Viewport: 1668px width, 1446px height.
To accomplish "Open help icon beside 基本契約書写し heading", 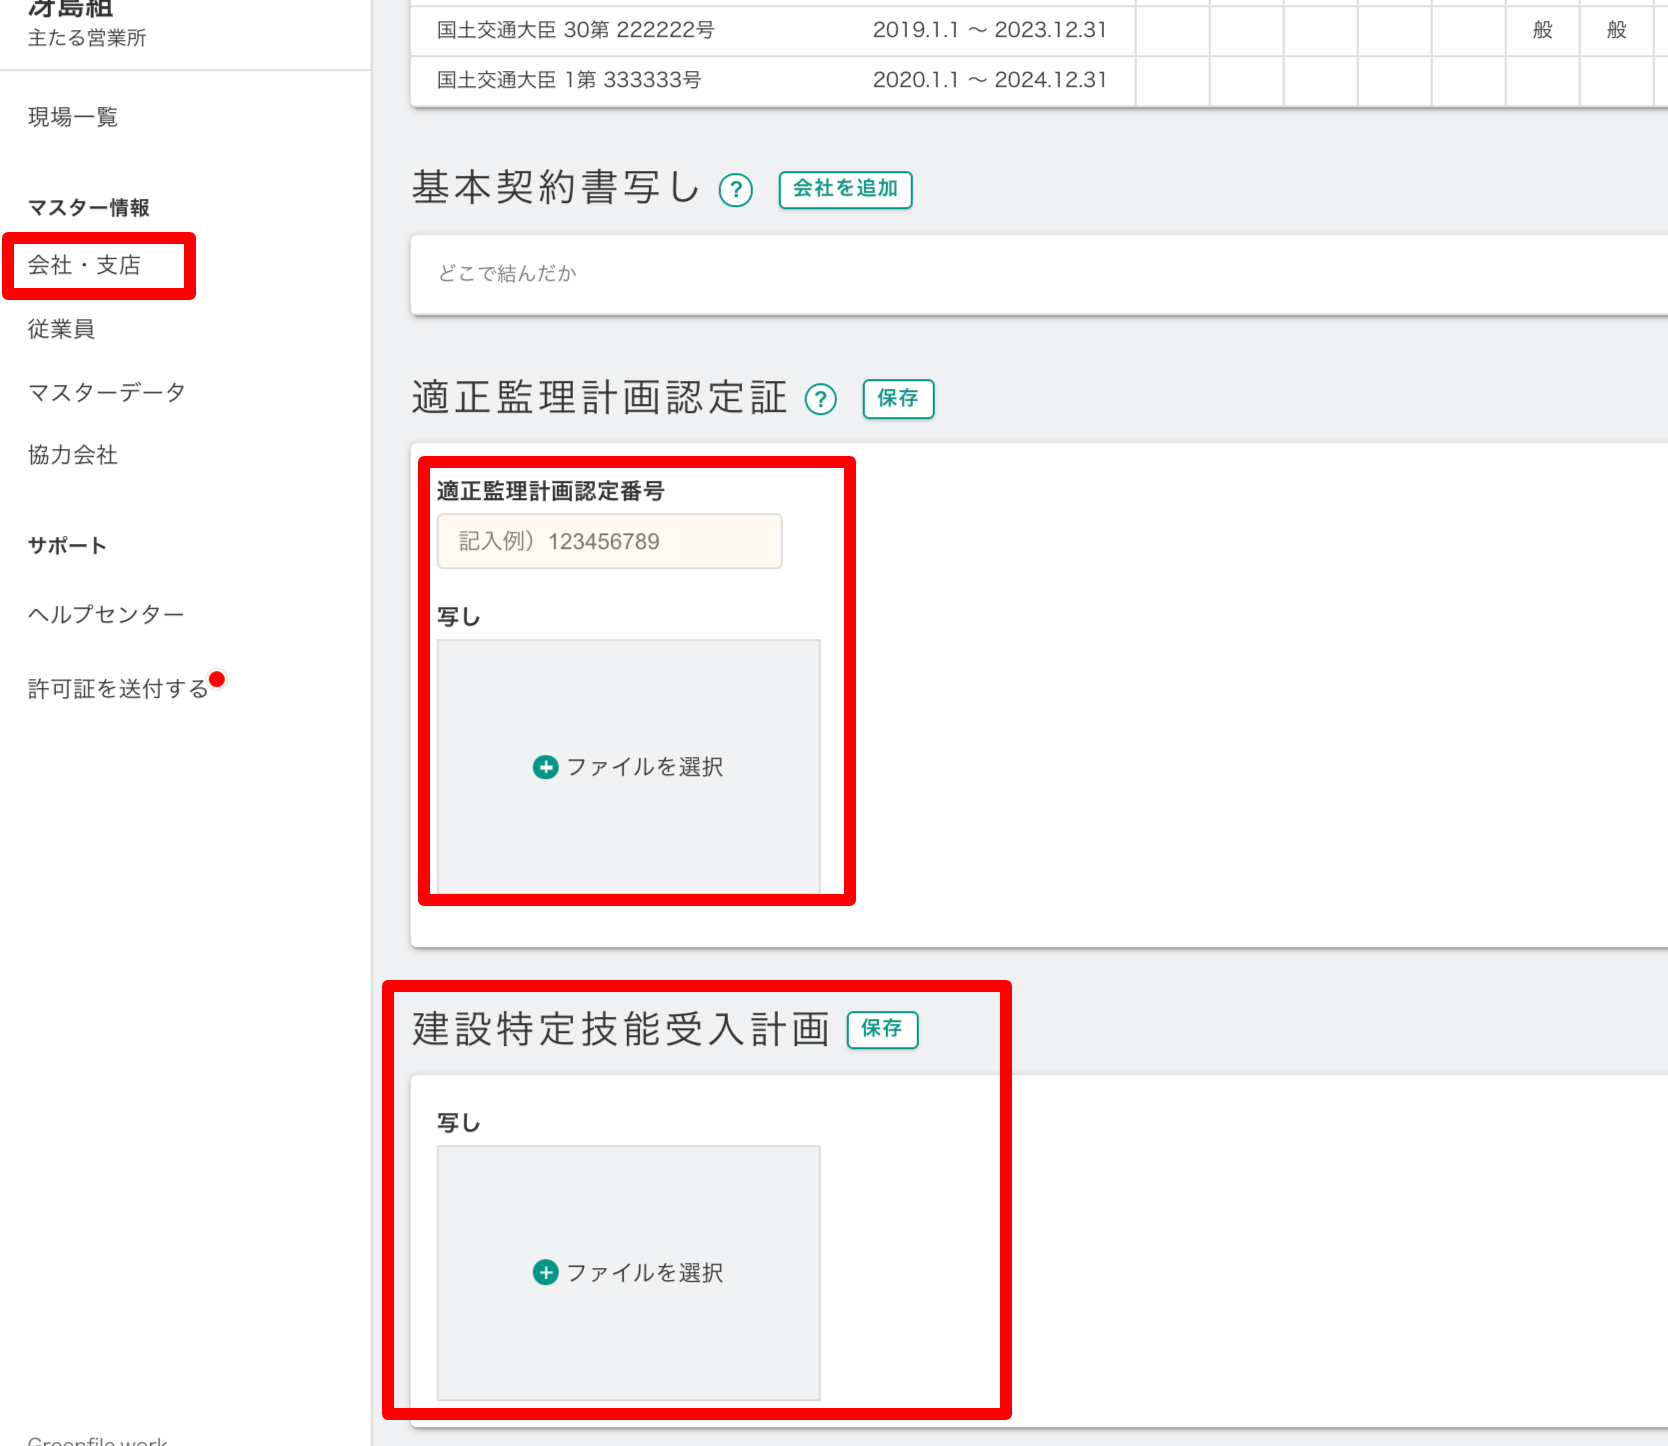I will 736,189.
